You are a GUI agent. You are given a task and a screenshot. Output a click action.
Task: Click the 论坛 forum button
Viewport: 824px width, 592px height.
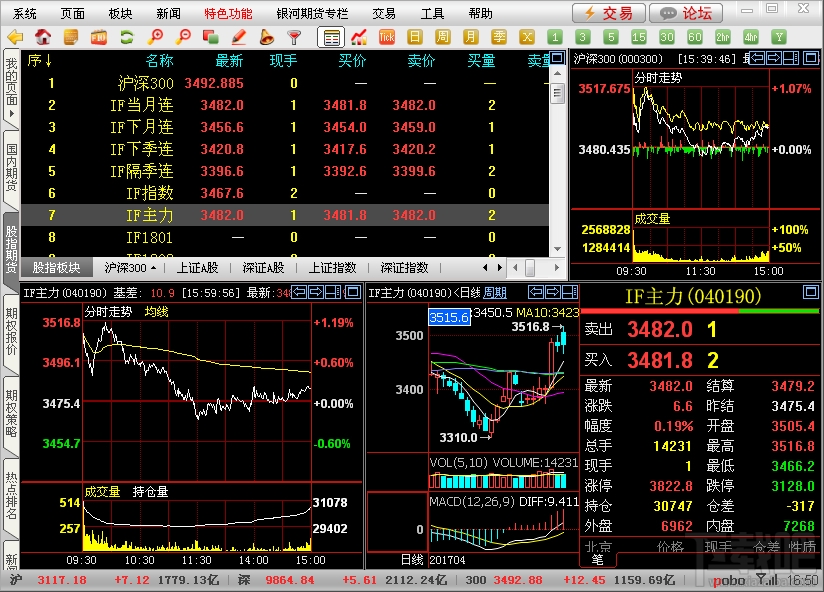point(686,13)
